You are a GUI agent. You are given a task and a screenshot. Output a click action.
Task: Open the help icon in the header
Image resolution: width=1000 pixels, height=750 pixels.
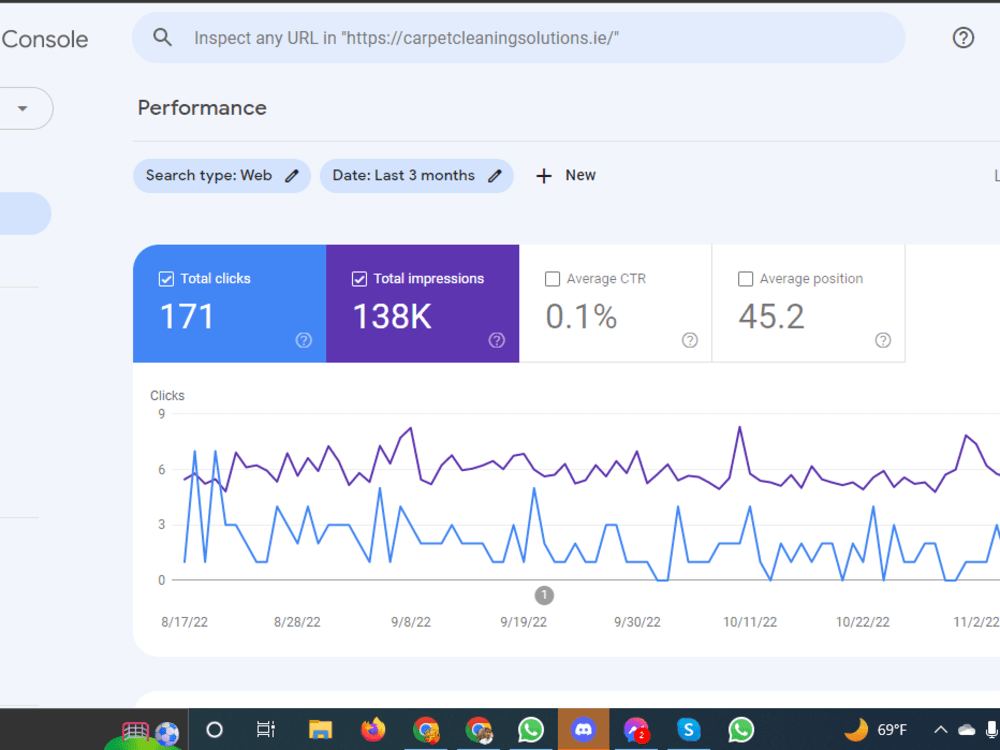click(x=963, y=38)
